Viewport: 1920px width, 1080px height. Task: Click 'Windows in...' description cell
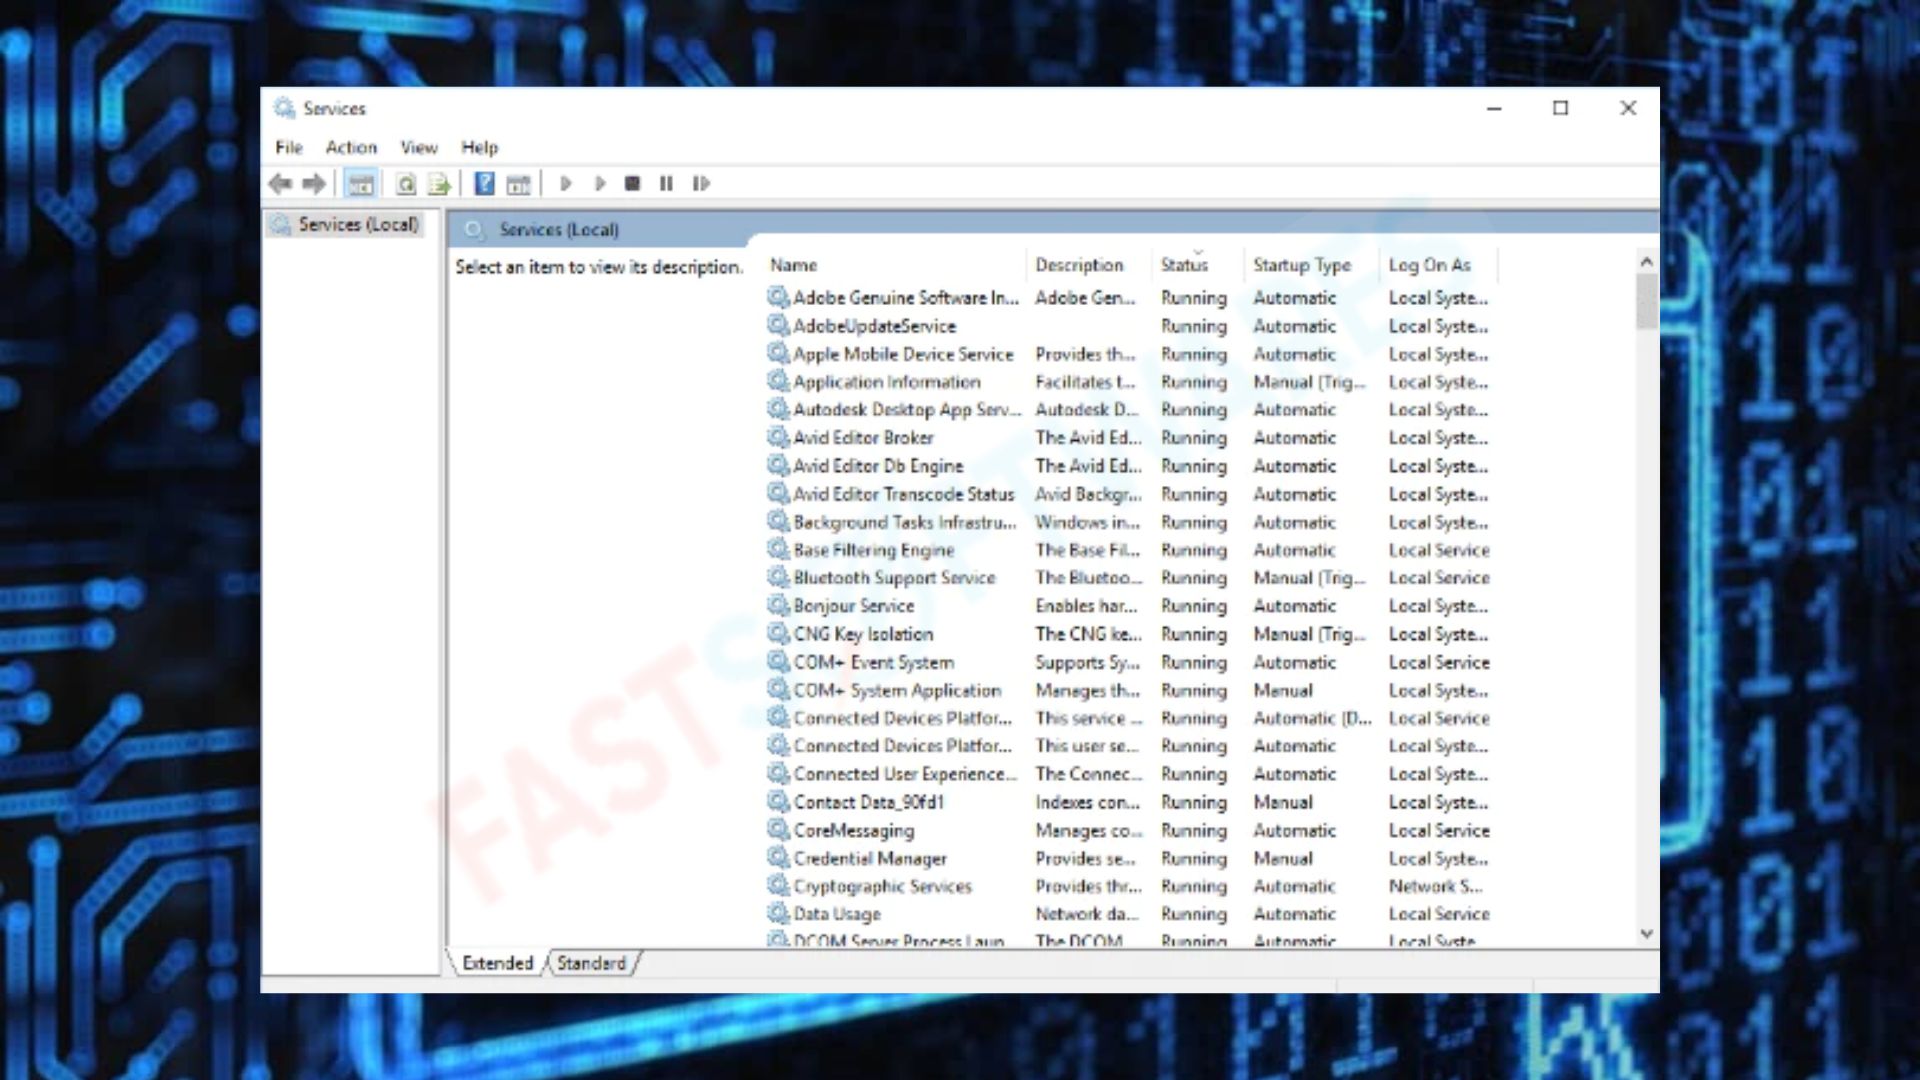1087,521
